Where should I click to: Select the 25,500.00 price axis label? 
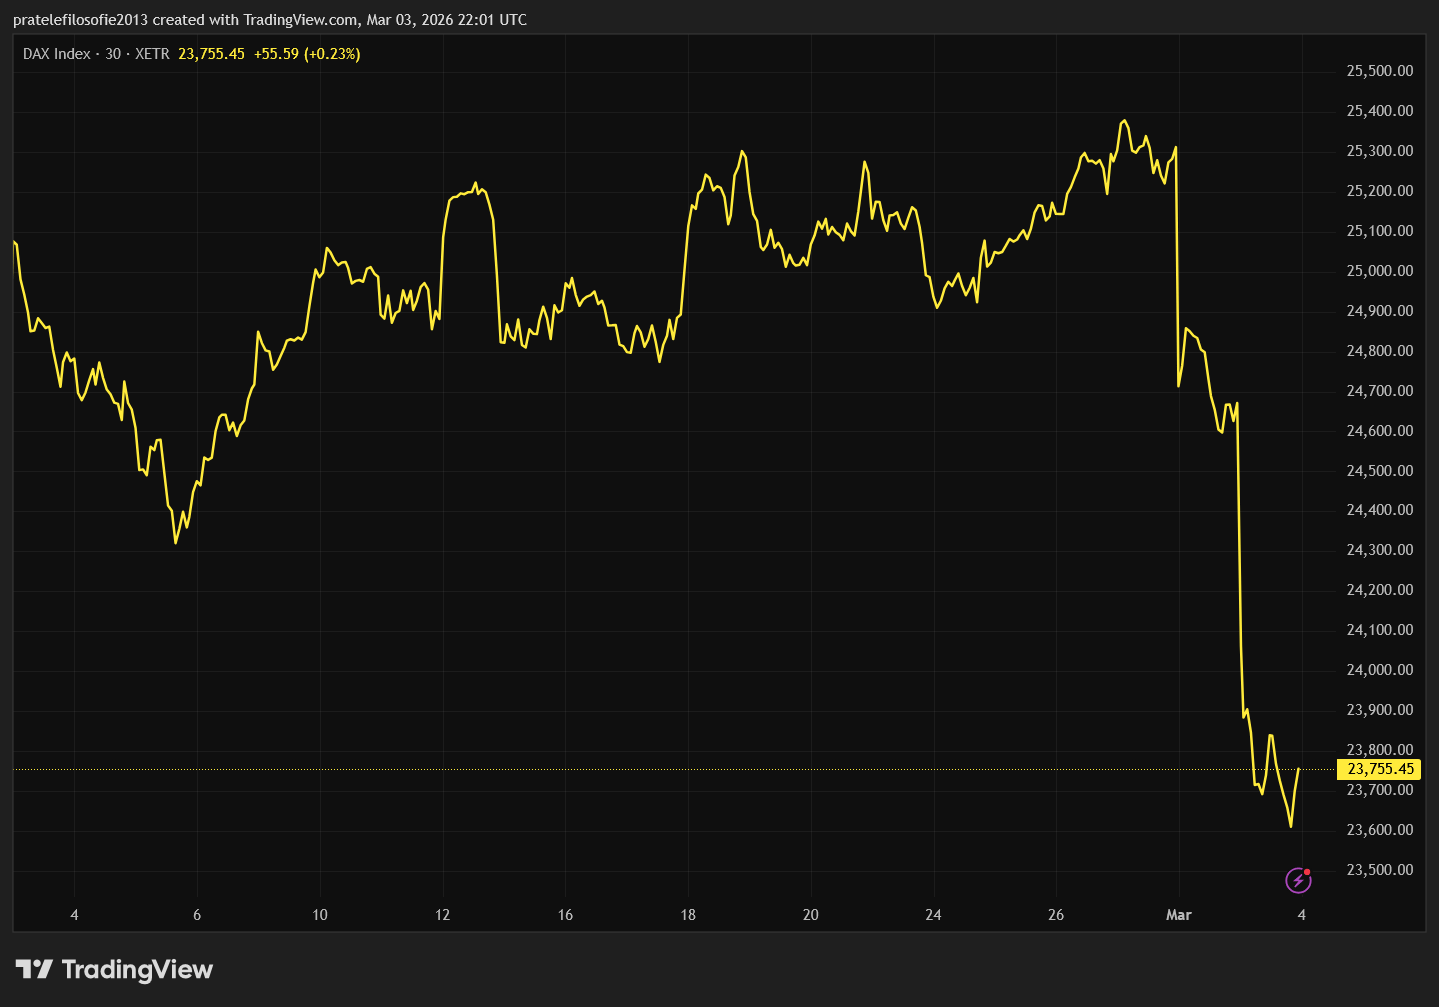coord(1380,71)
